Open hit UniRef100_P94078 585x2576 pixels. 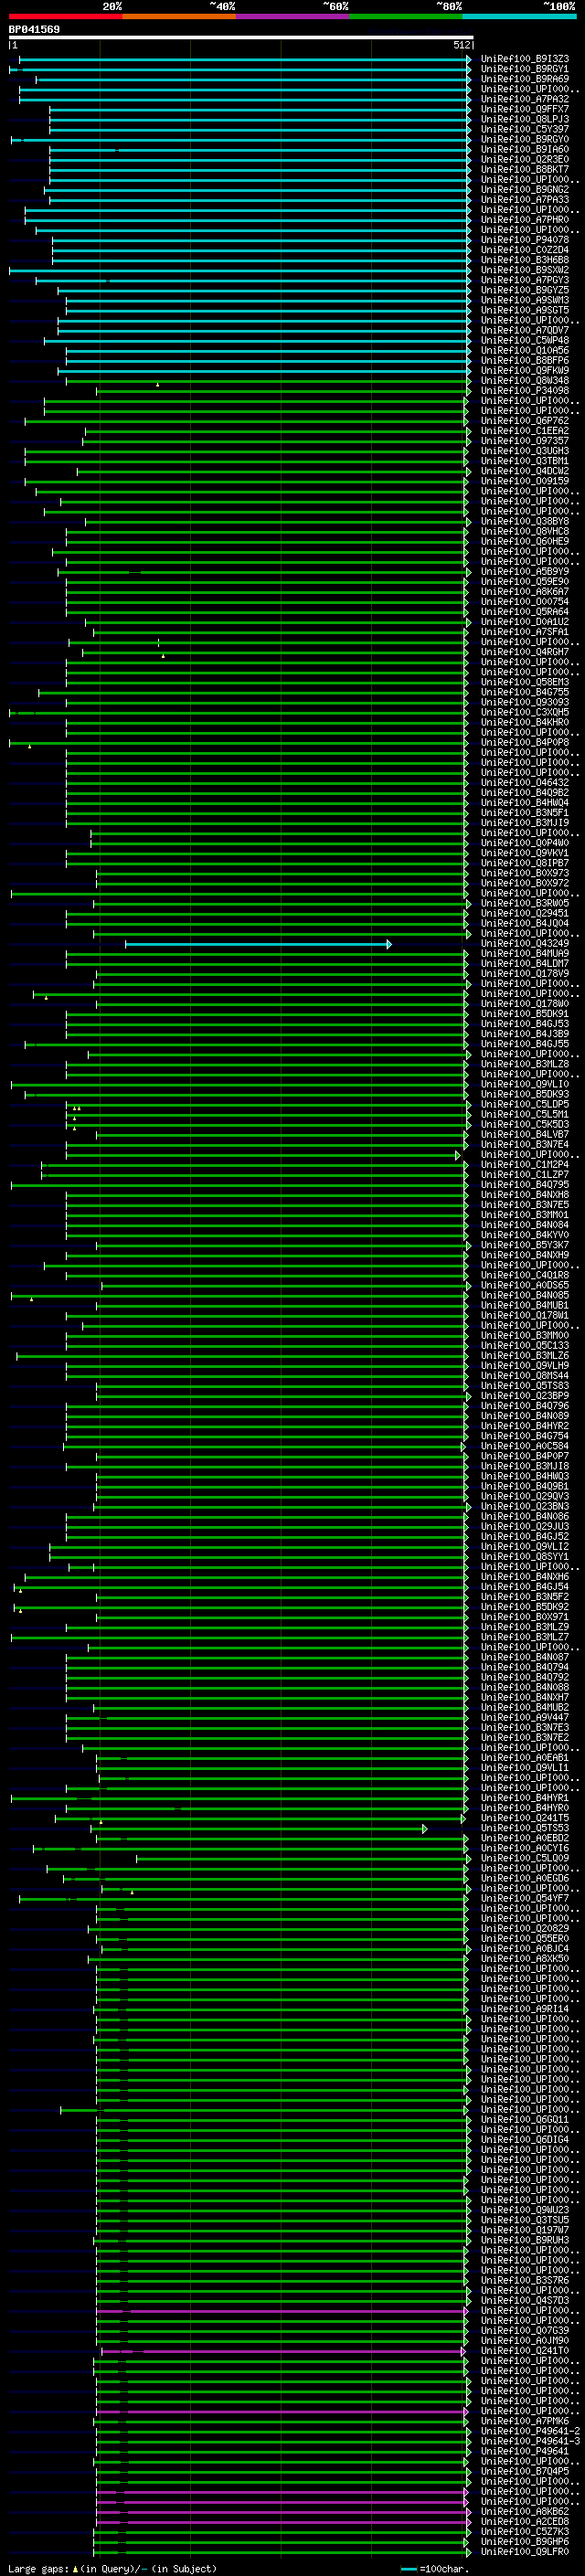click(525, 240)
